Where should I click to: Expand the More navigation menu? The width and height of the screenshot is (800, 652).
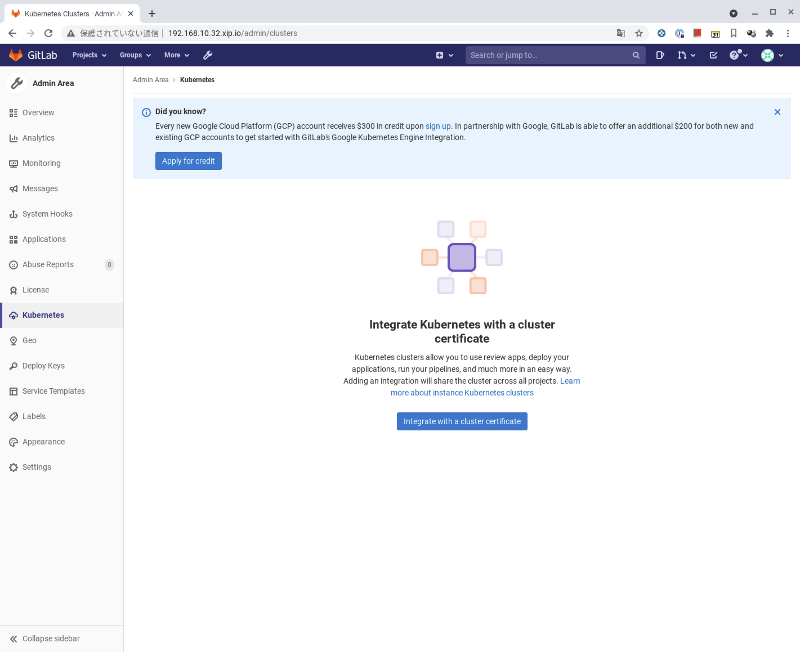pyautogui.click(x=176, y=55)
